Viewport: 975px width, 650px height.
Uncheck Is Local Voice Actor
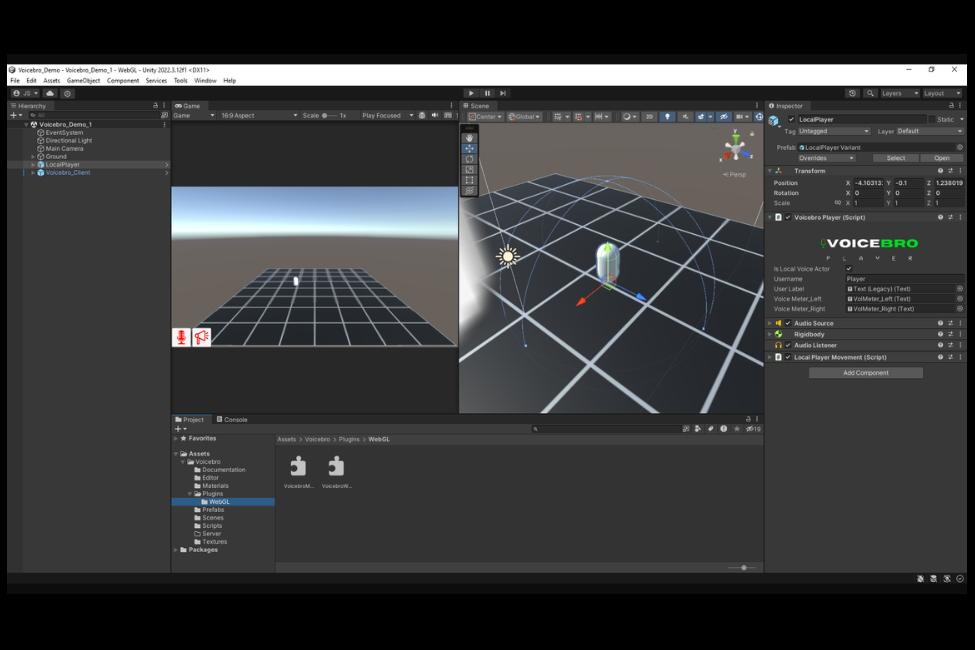849,269
